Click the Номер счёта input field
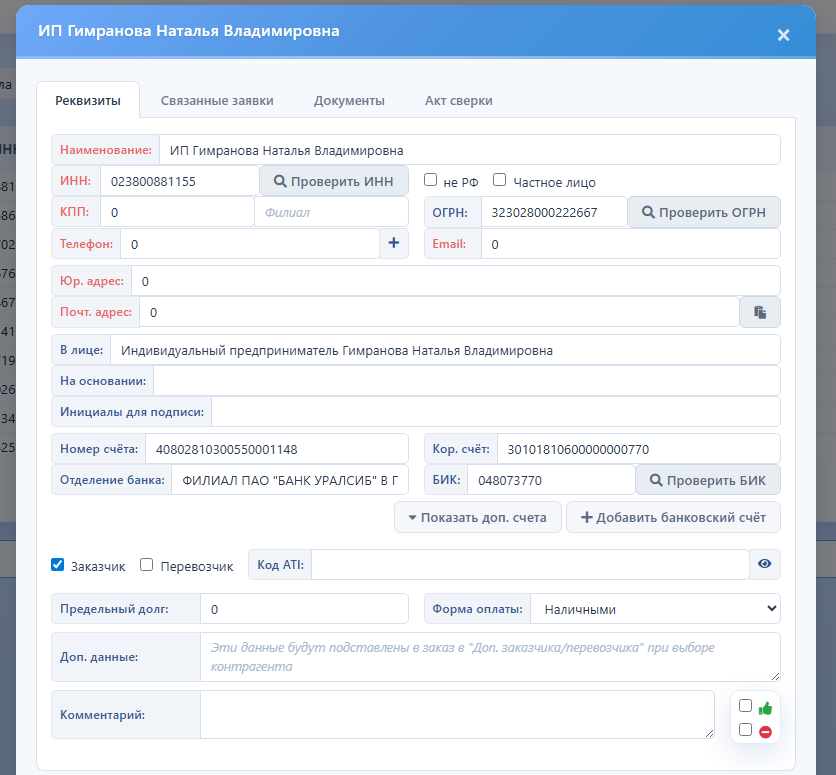 [277, 449]
